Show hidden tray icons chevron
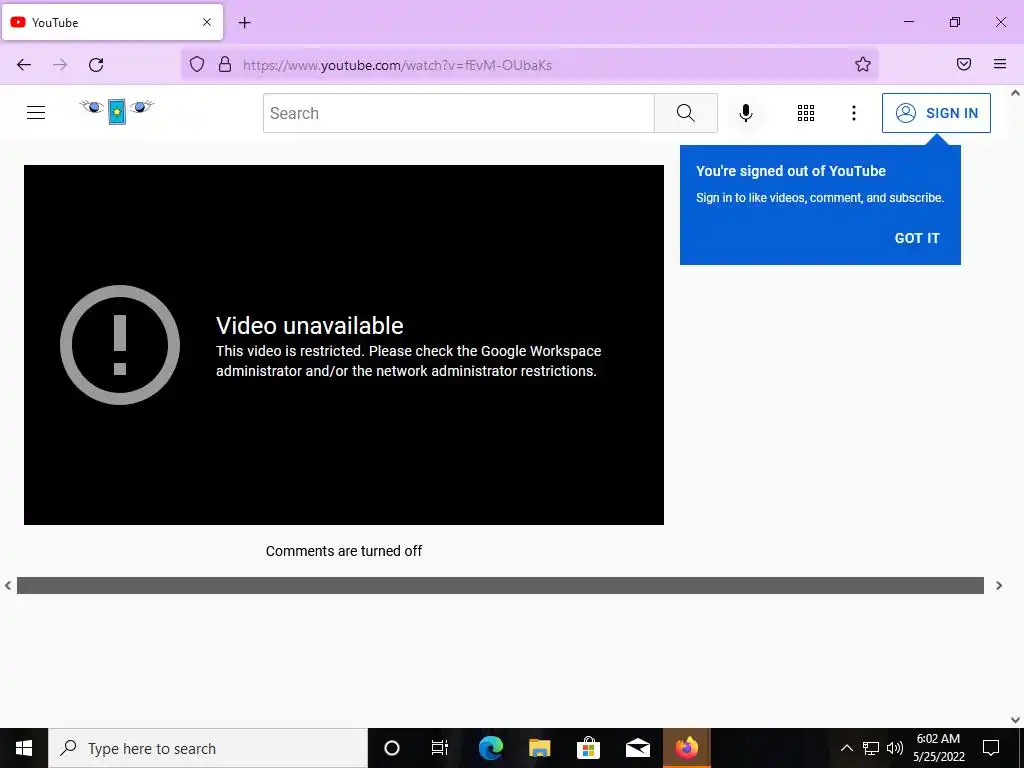The height and width of the screenshot is (768, 1024). tap(846, 748)
